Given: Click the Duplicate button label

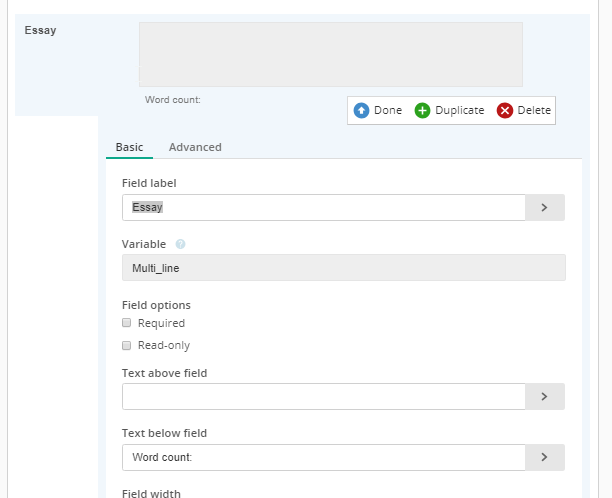Looking at the screenshot, I should point(459,110).
